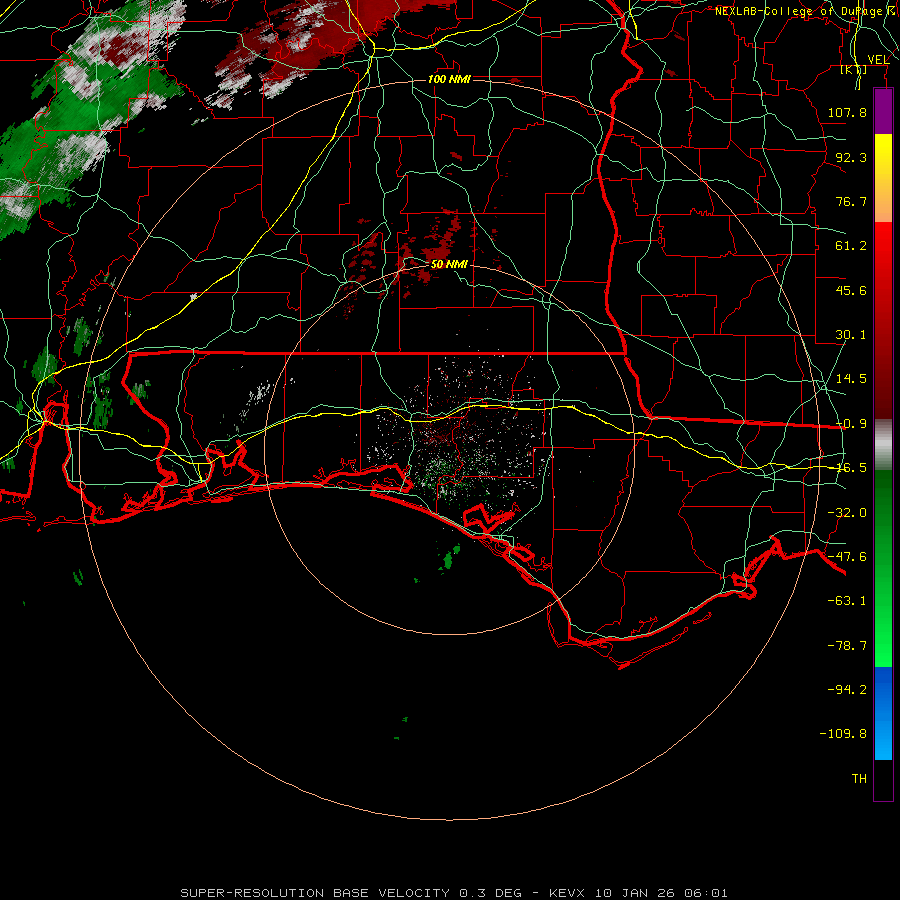
Task: Click the green segment of the color bar
Action: (x=883, y=568)
